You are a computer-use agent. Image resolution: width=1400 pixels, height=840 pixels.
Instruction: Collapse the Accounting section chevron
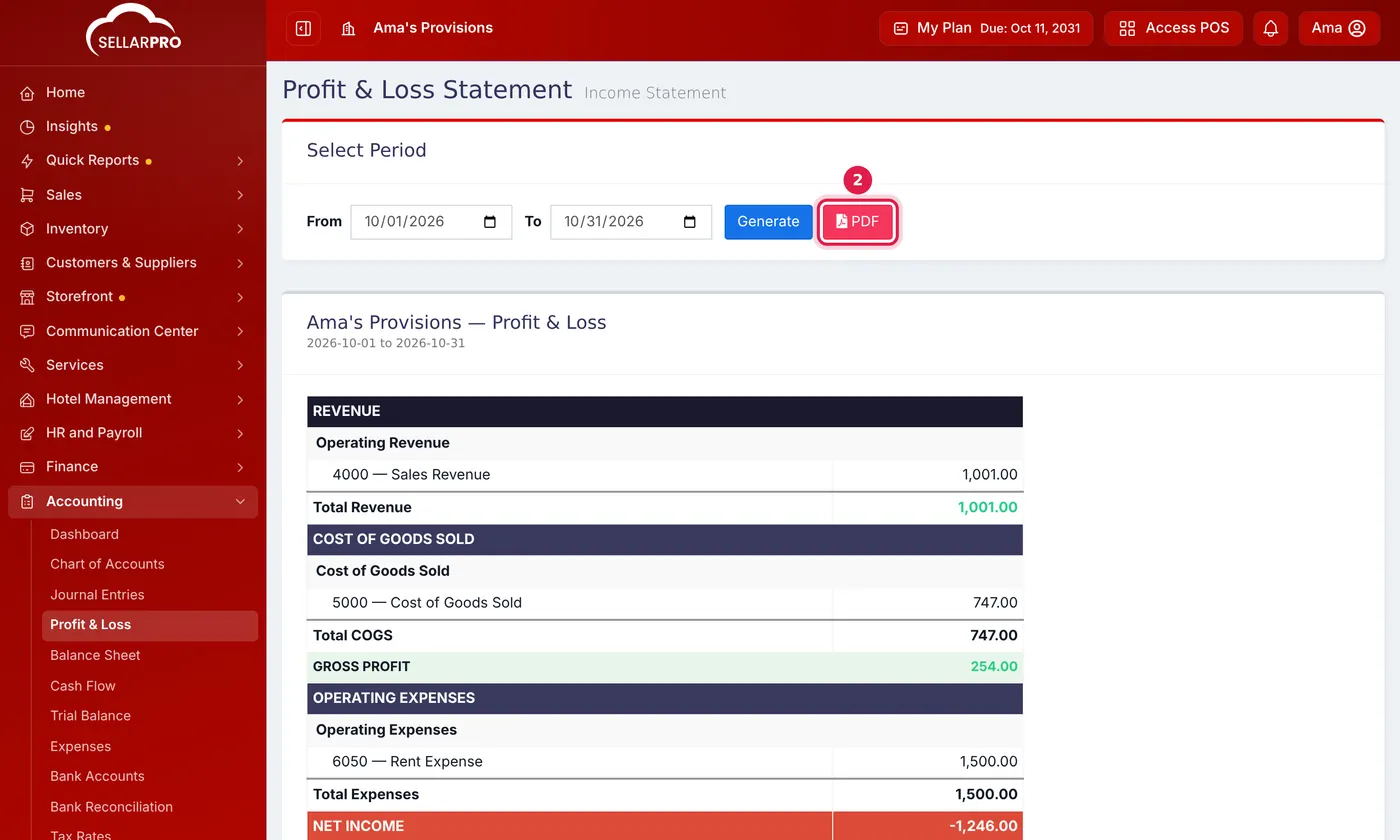point(240,502)
